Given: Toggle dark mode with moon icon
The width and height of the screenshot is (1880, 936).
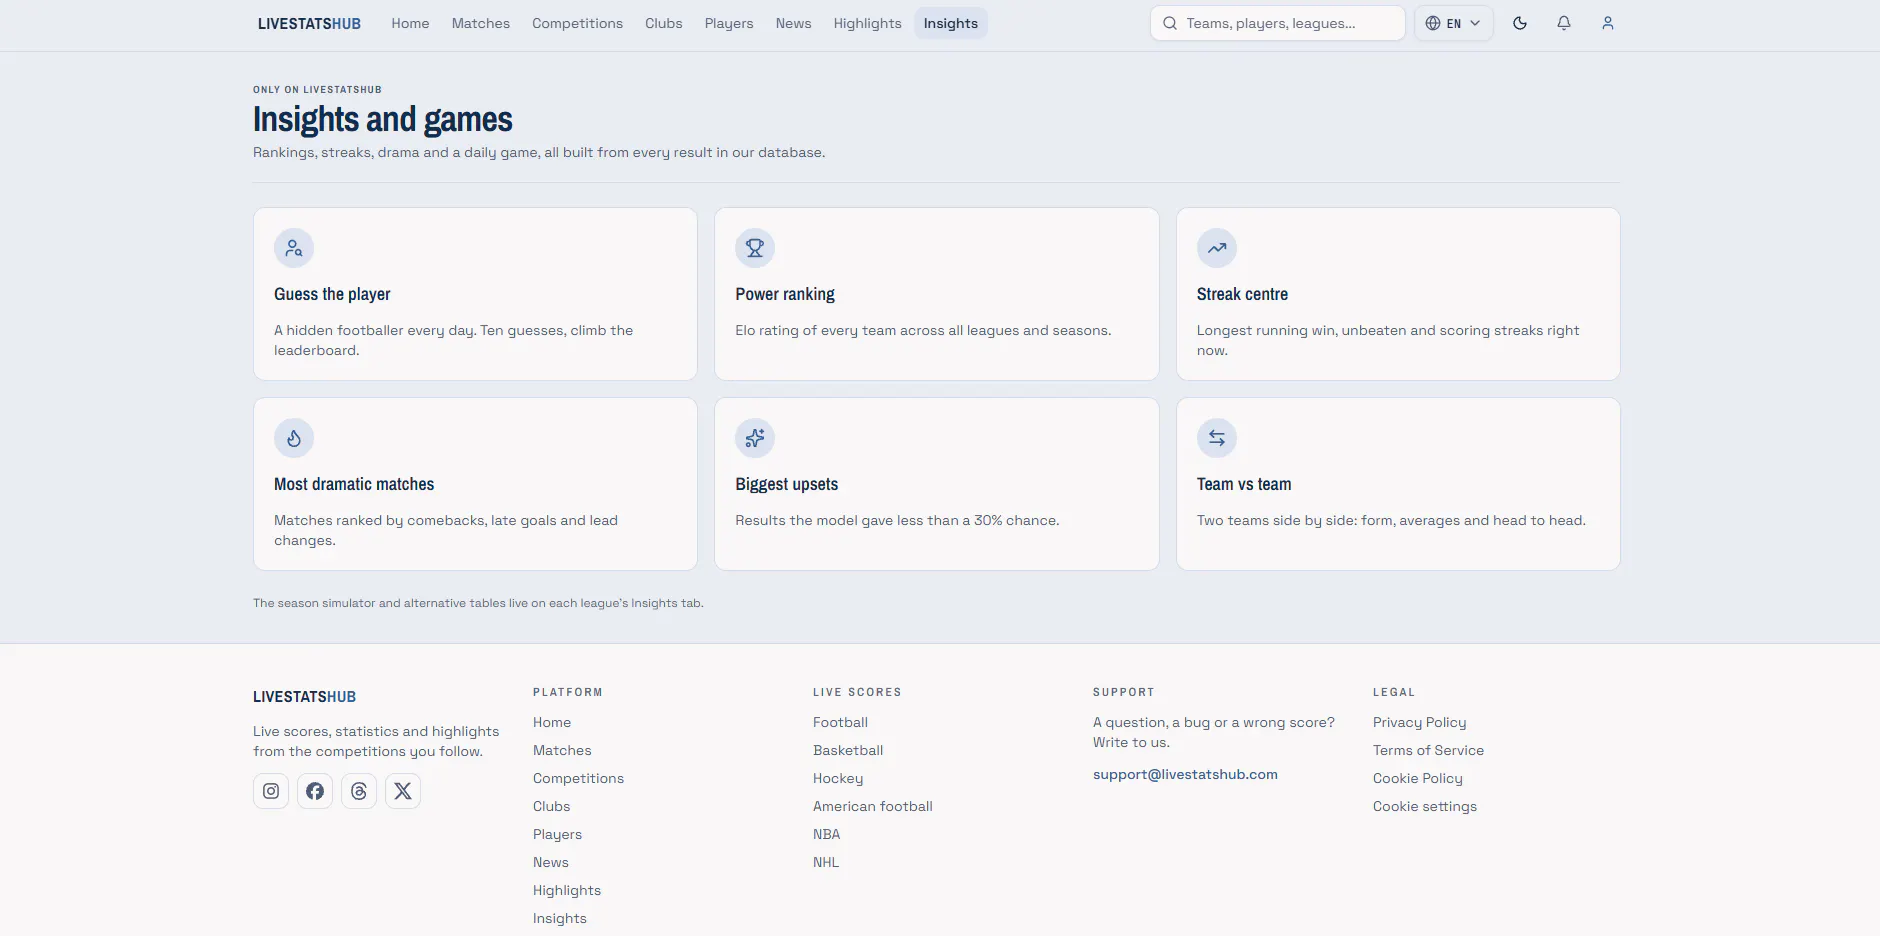Looking at the screenshot, I should (x=1520, y=23).
